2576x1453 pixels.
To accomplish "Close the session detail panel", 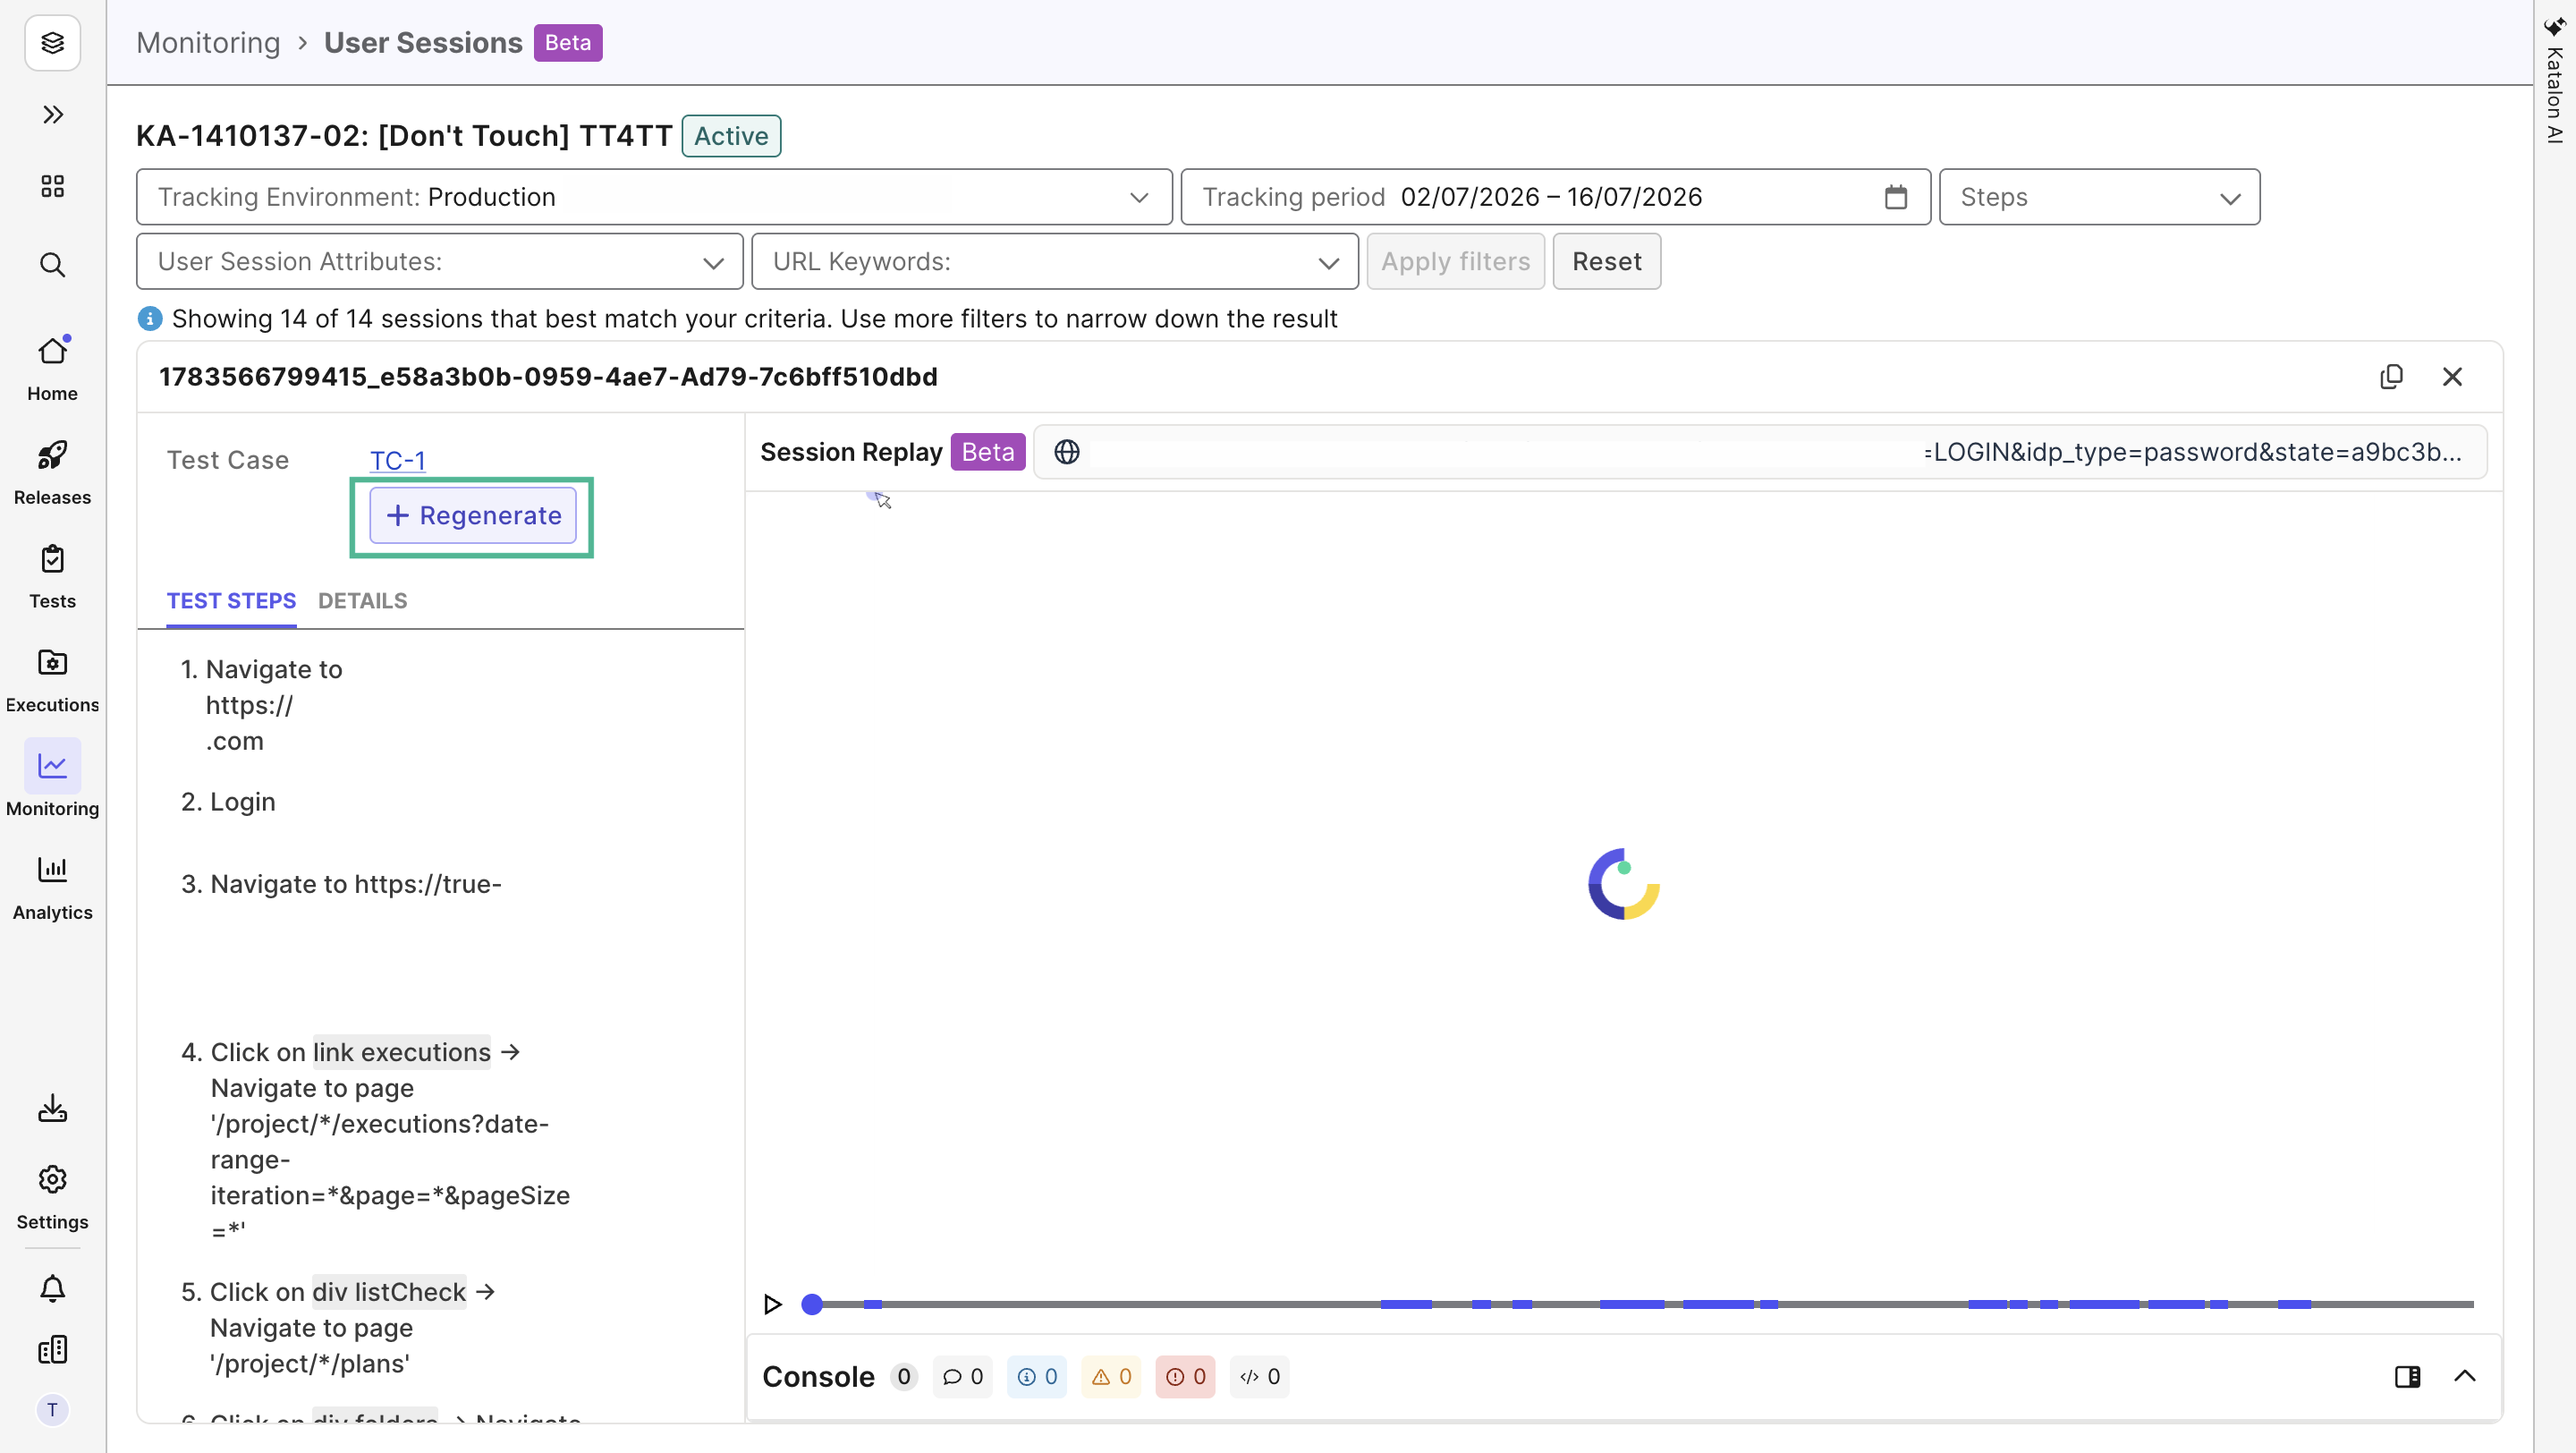I will [2452, 377].
